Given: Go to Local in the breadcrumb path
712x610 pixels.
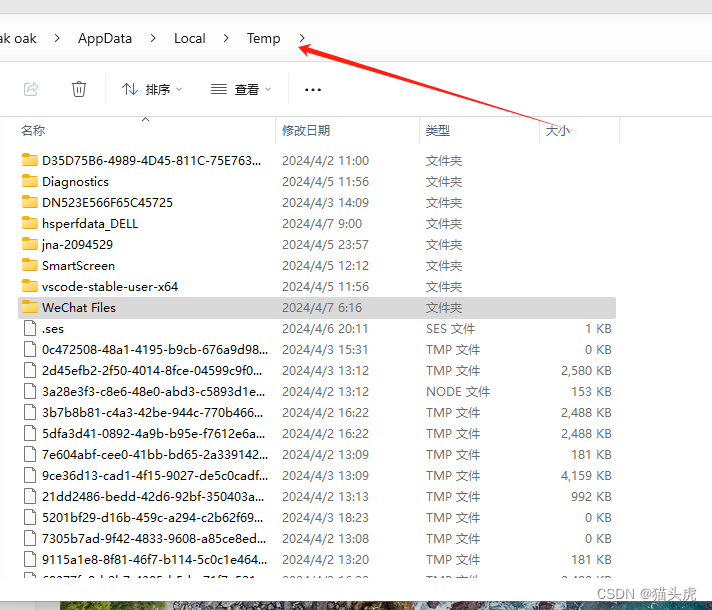Looking at the screenshot, I should point(189,39).
